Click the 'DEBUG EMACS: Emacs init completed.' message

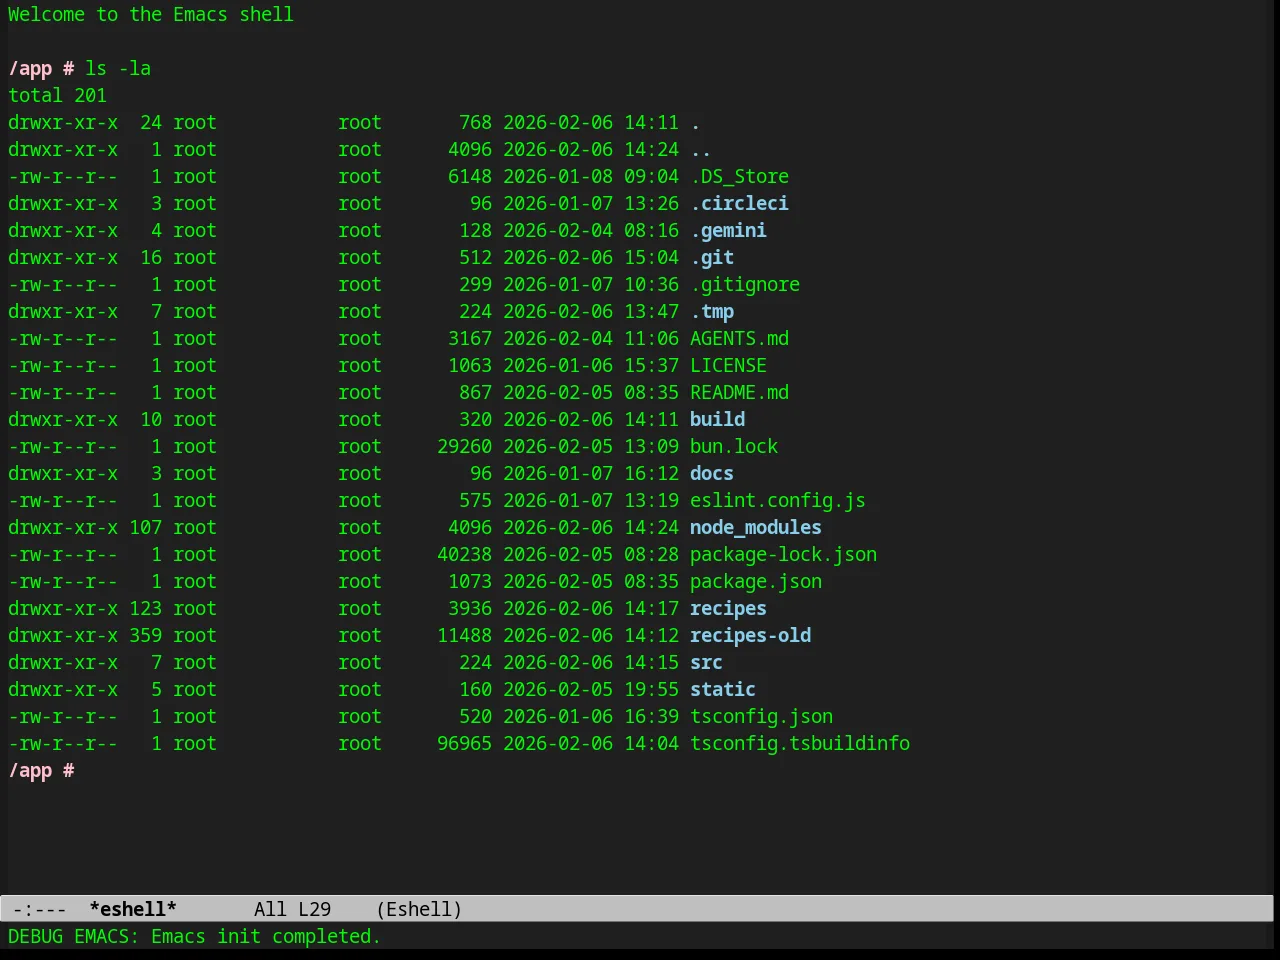[x=194, y=937]
